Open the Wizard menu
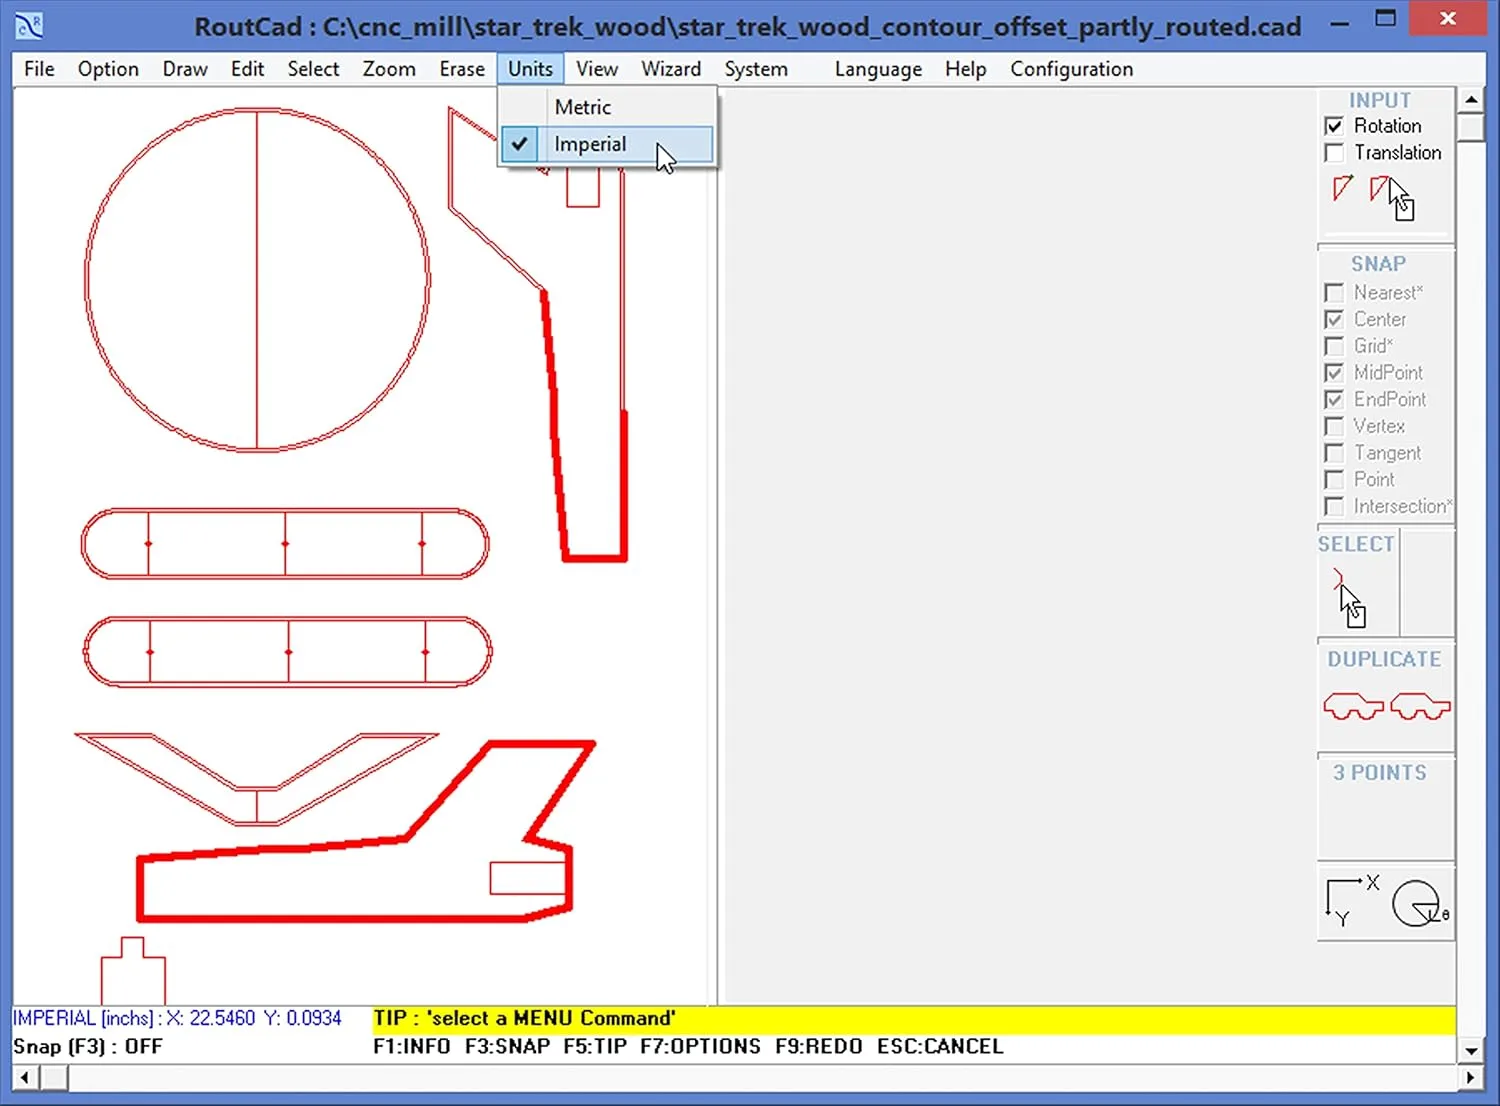Screen dimensions: 1500x1106 (670, 68)
